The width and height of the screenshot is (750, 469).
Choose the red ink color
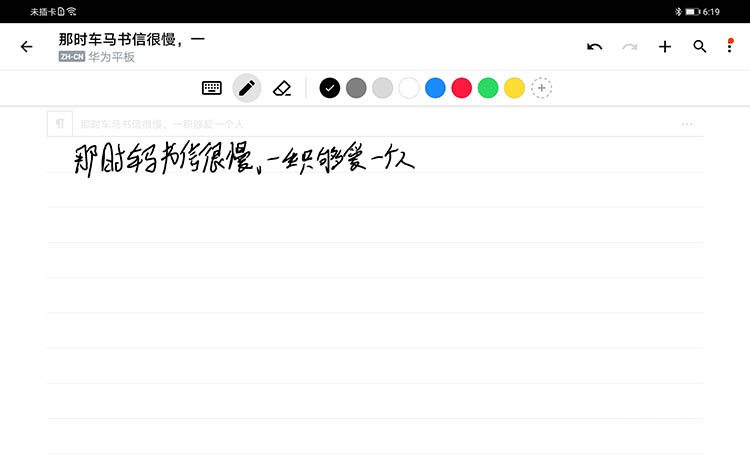coord(462,88)
